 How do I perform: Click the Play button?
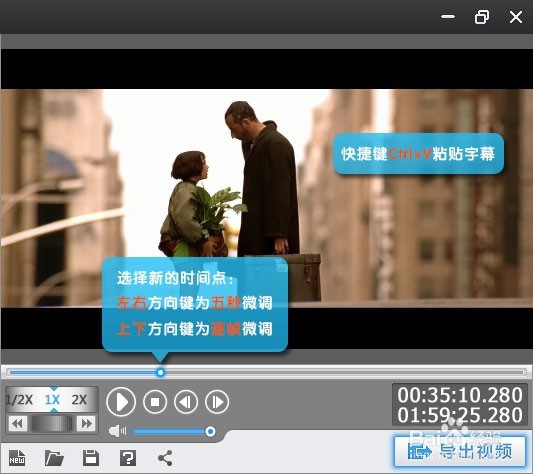point(121,402)
